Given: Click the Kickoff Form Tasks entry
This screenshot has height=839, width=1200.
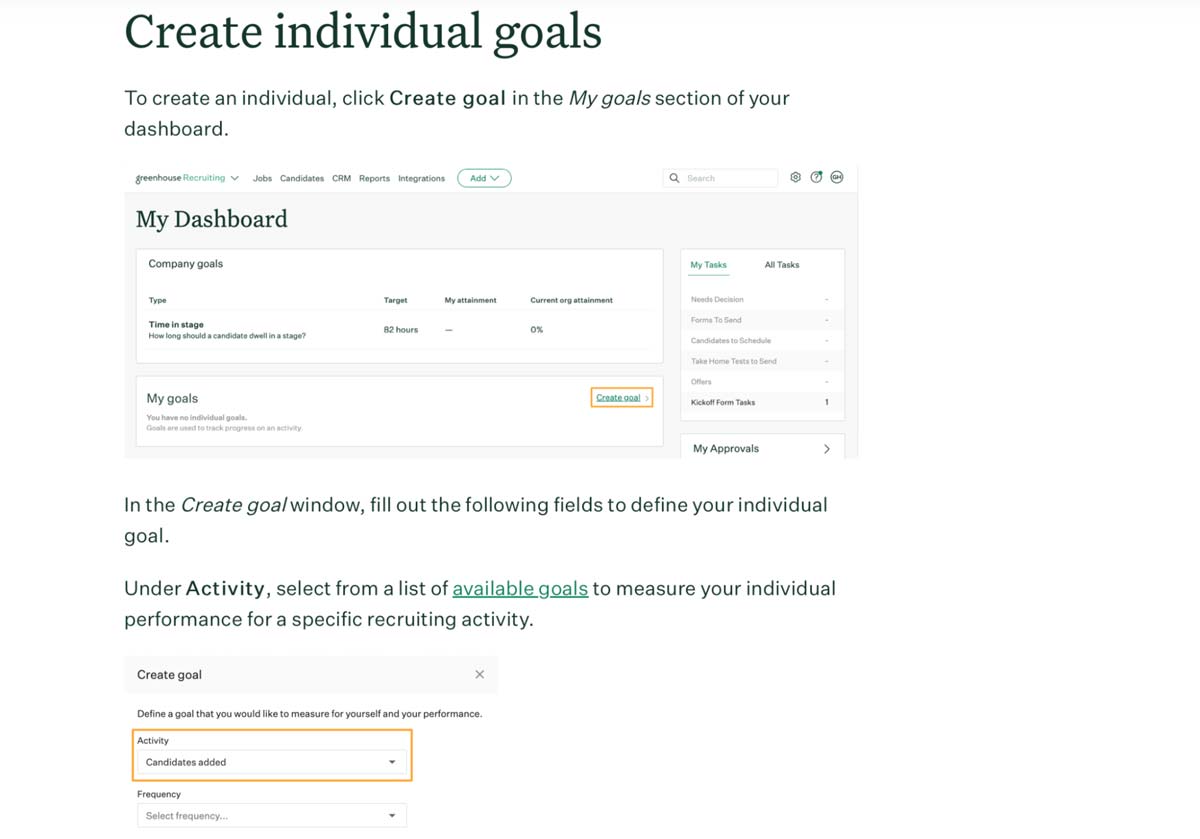Looking at the screenshot, I should tap(723, 402).
